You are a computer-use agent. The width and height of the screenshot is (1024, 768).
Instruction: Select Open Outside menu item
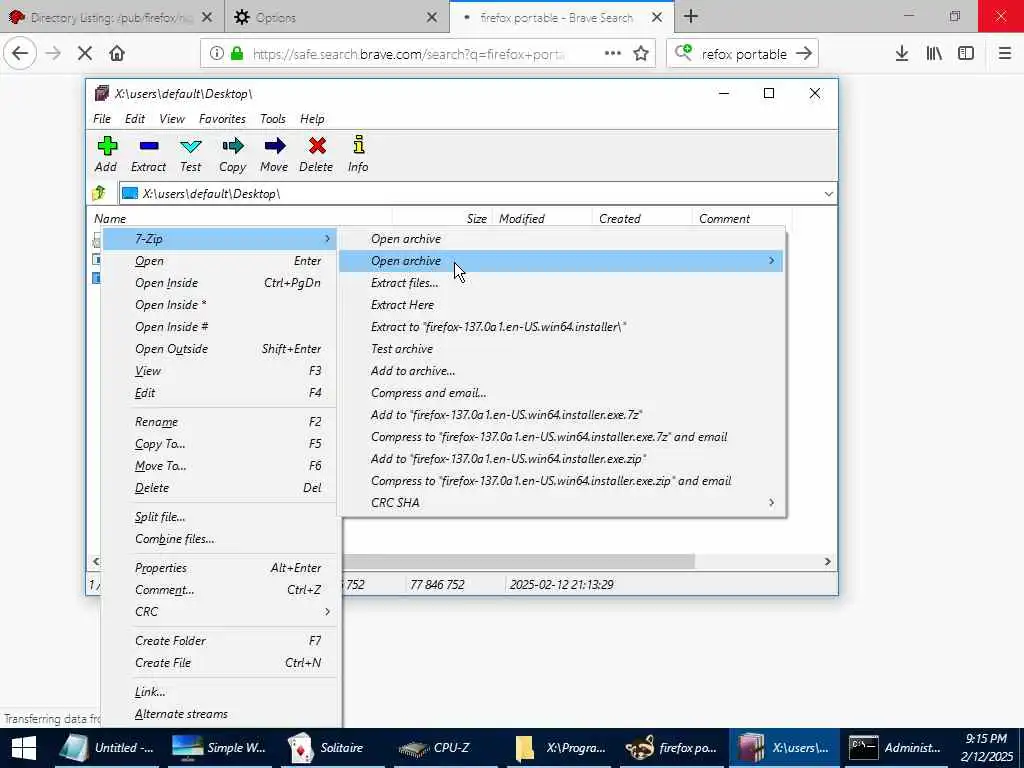point(220,349)
